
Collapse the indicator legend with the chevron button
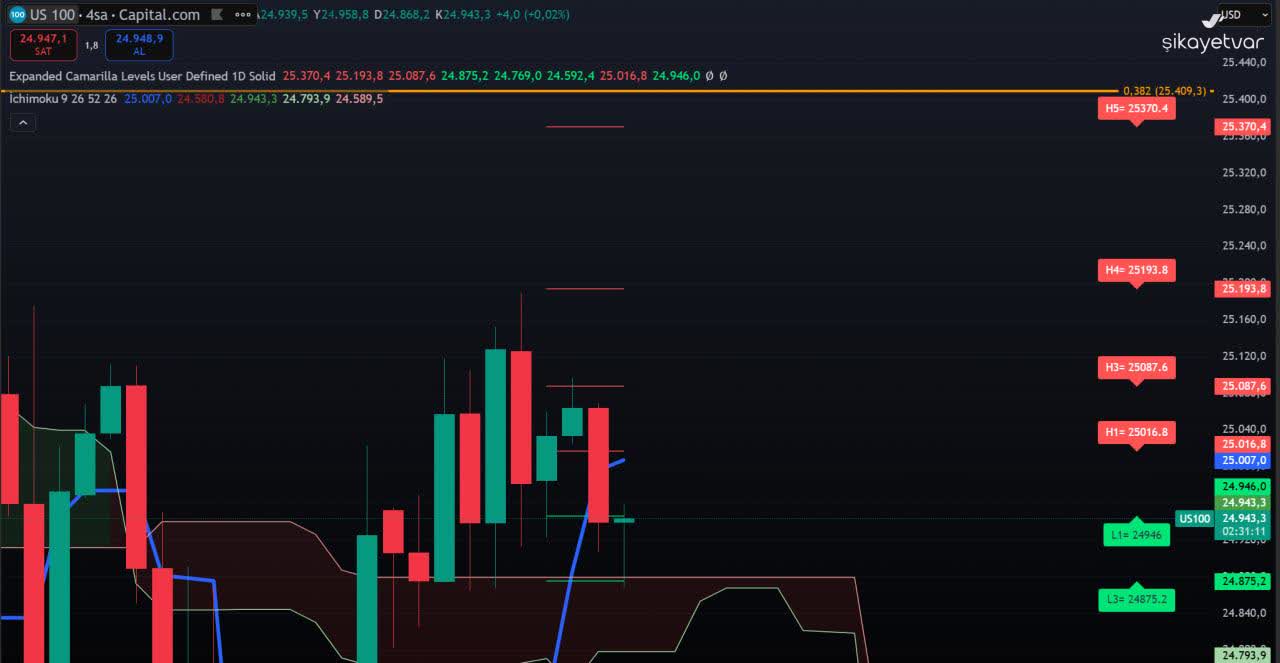(x=23, y=122)
